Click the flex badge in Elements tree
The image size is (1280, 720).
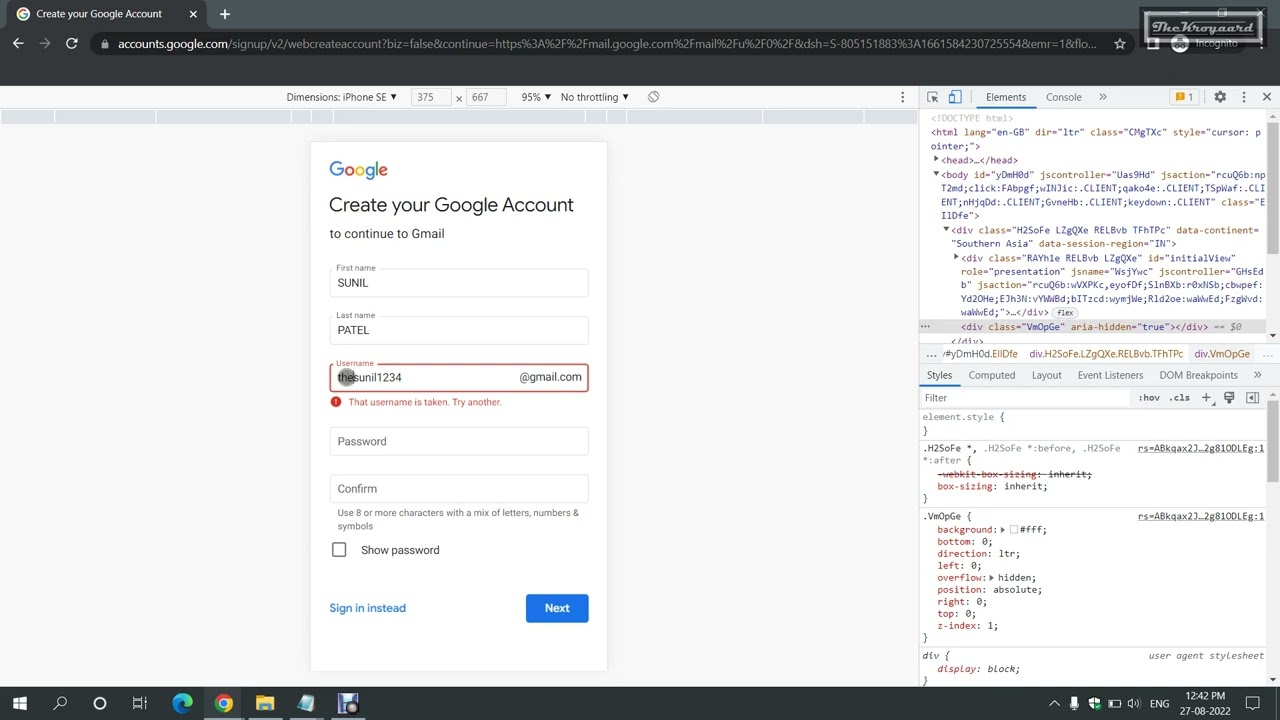1065,313
